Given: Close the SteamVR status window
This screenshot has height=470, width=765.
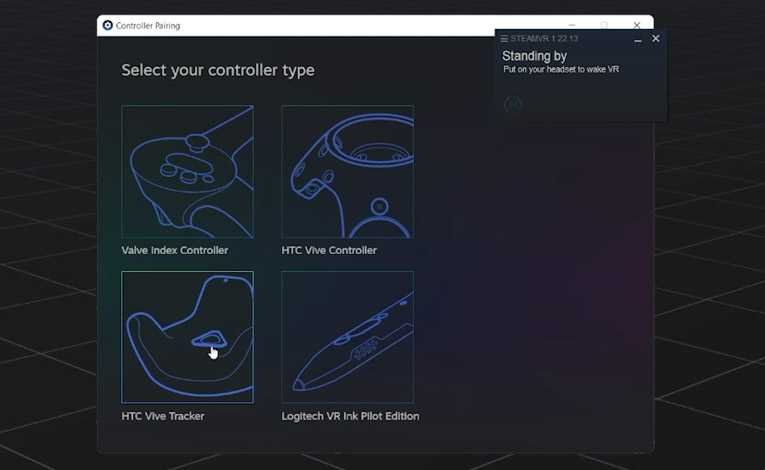Looking at the screenshot, I should coord(656,39).
